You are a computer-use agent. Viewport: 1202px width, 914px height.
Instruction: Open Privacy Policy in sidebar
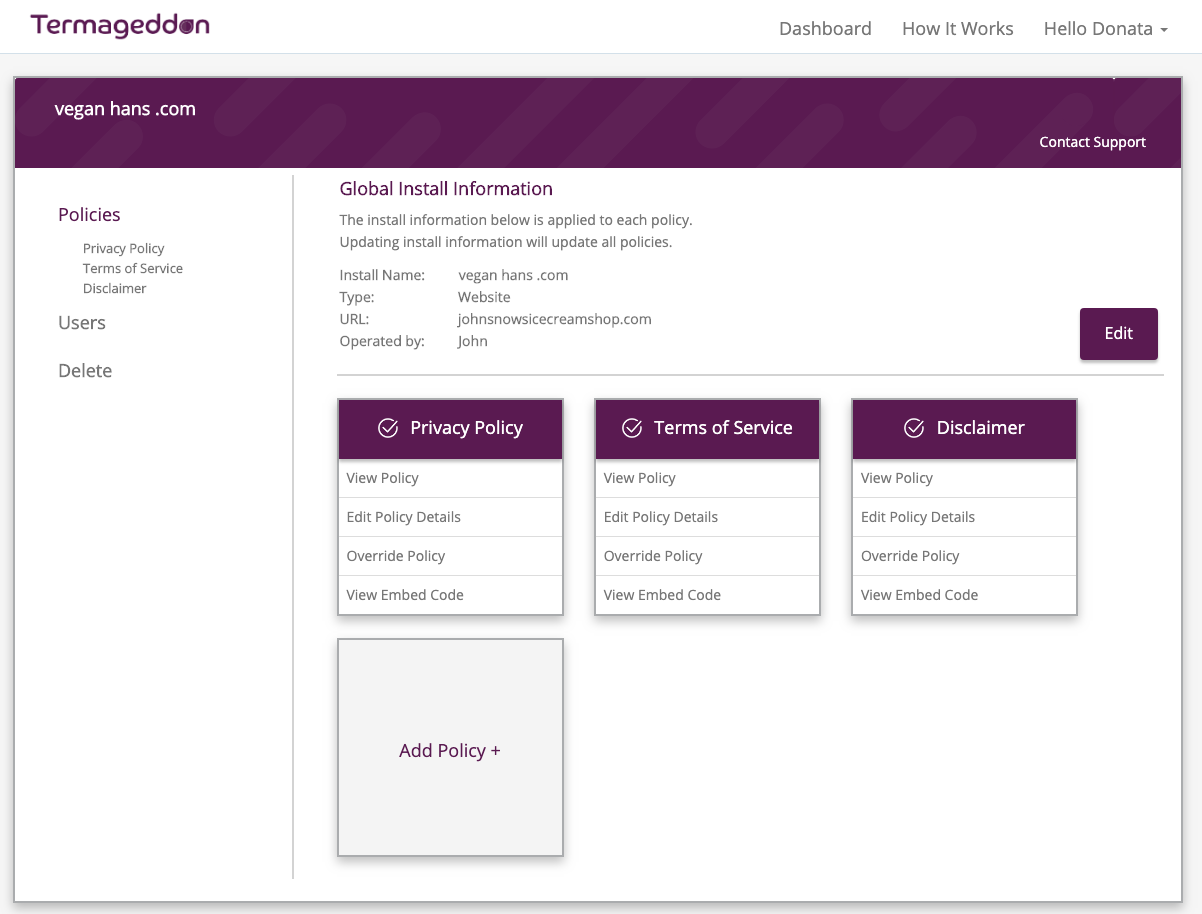124,248
